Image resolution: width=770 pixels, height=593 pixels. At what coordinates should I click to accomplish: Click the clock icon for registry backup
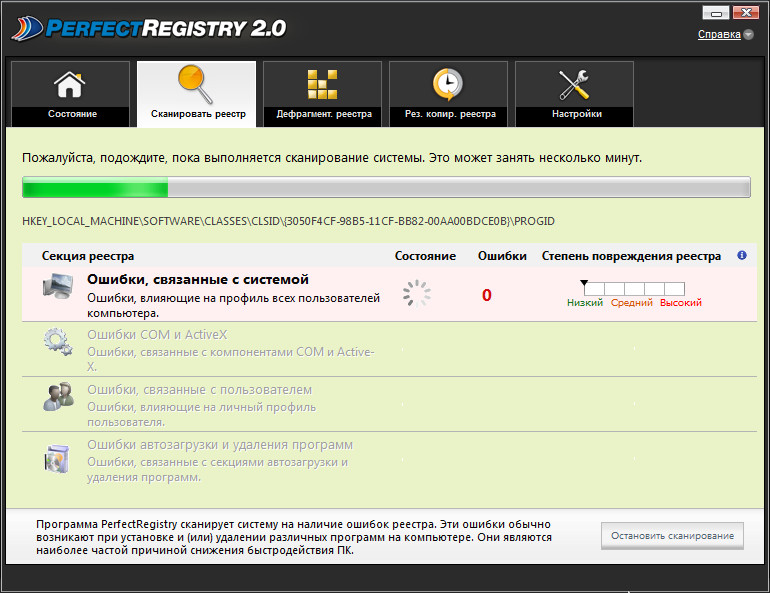447,84
